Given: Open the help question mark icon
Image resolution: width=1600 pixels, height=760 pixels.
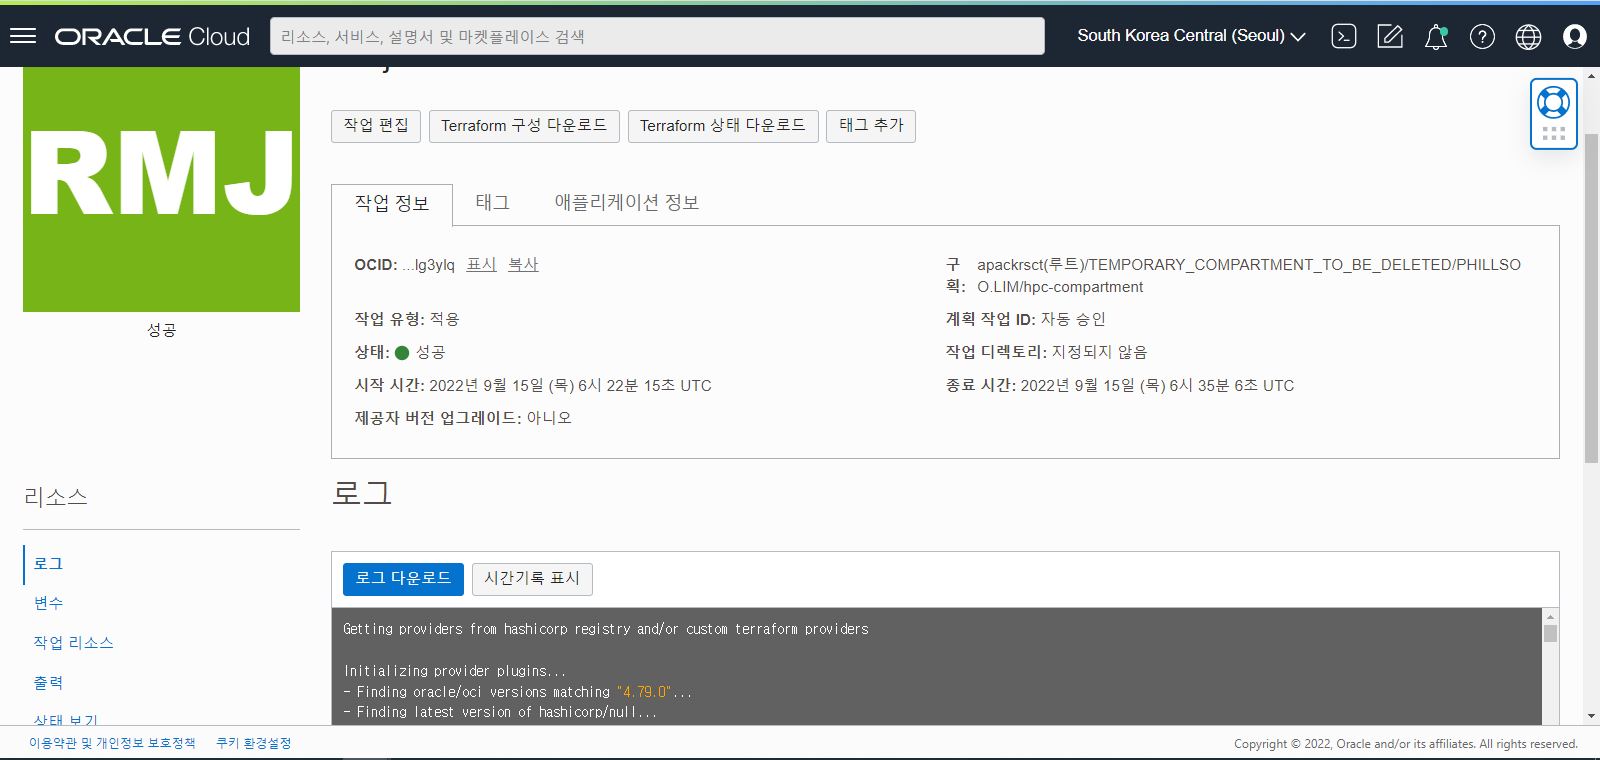Looking at the screenshot, I should click(1482, 37).
